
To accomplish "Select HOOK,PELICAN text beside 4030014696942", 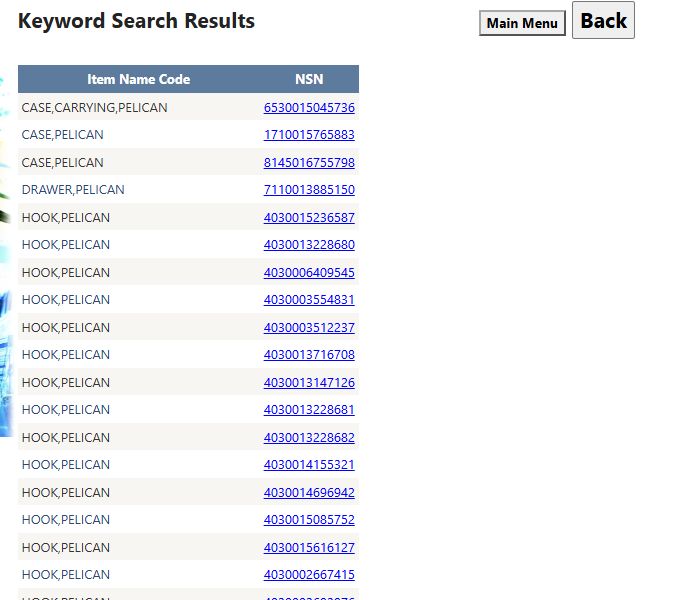I will 66,492.
